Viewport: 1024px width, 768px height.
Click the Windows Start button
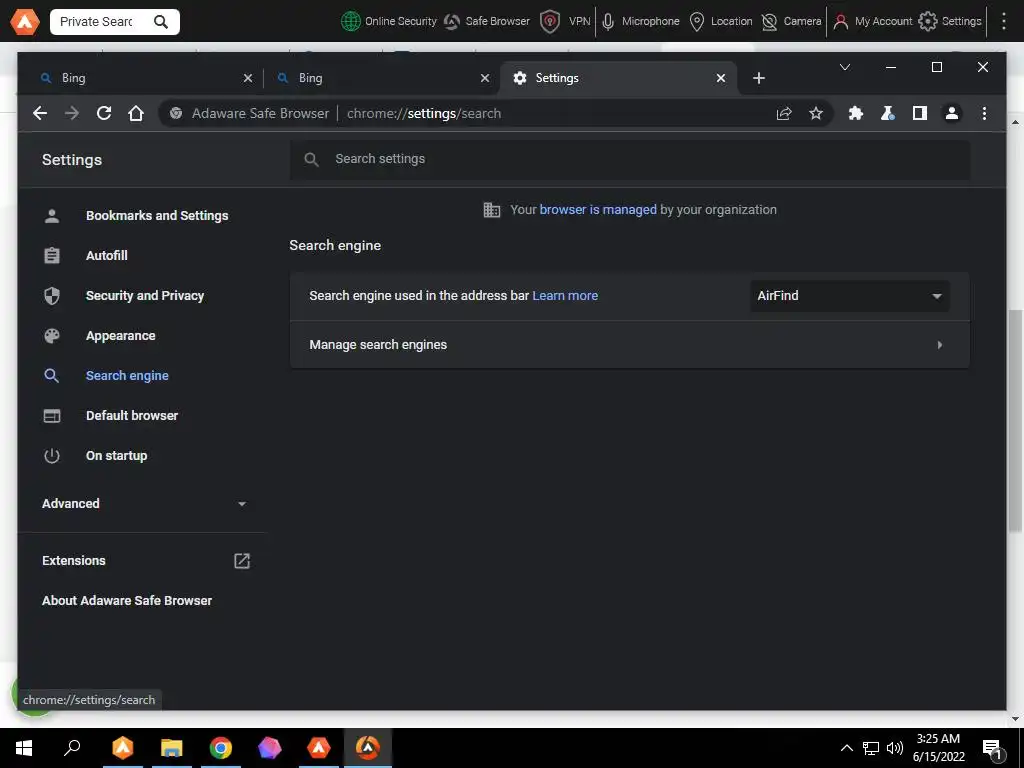click(24, 748)
